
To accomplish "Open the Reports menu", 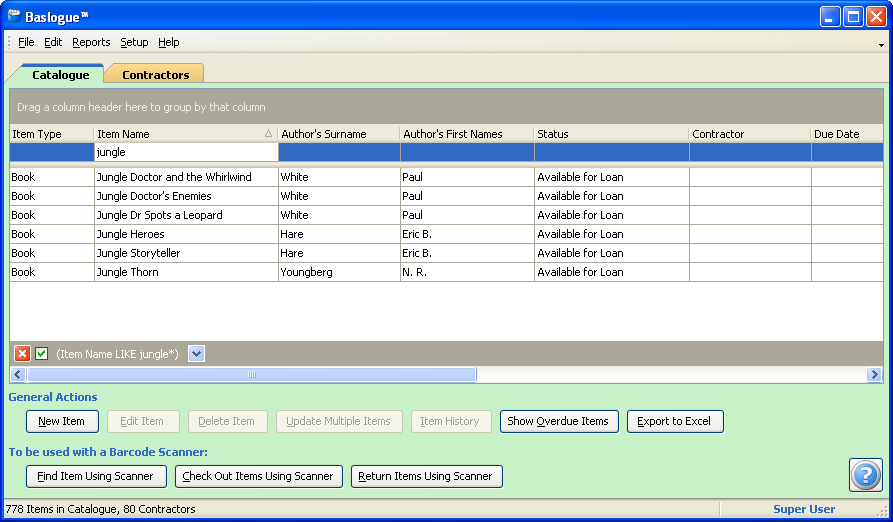I will [x=91, y=42].
